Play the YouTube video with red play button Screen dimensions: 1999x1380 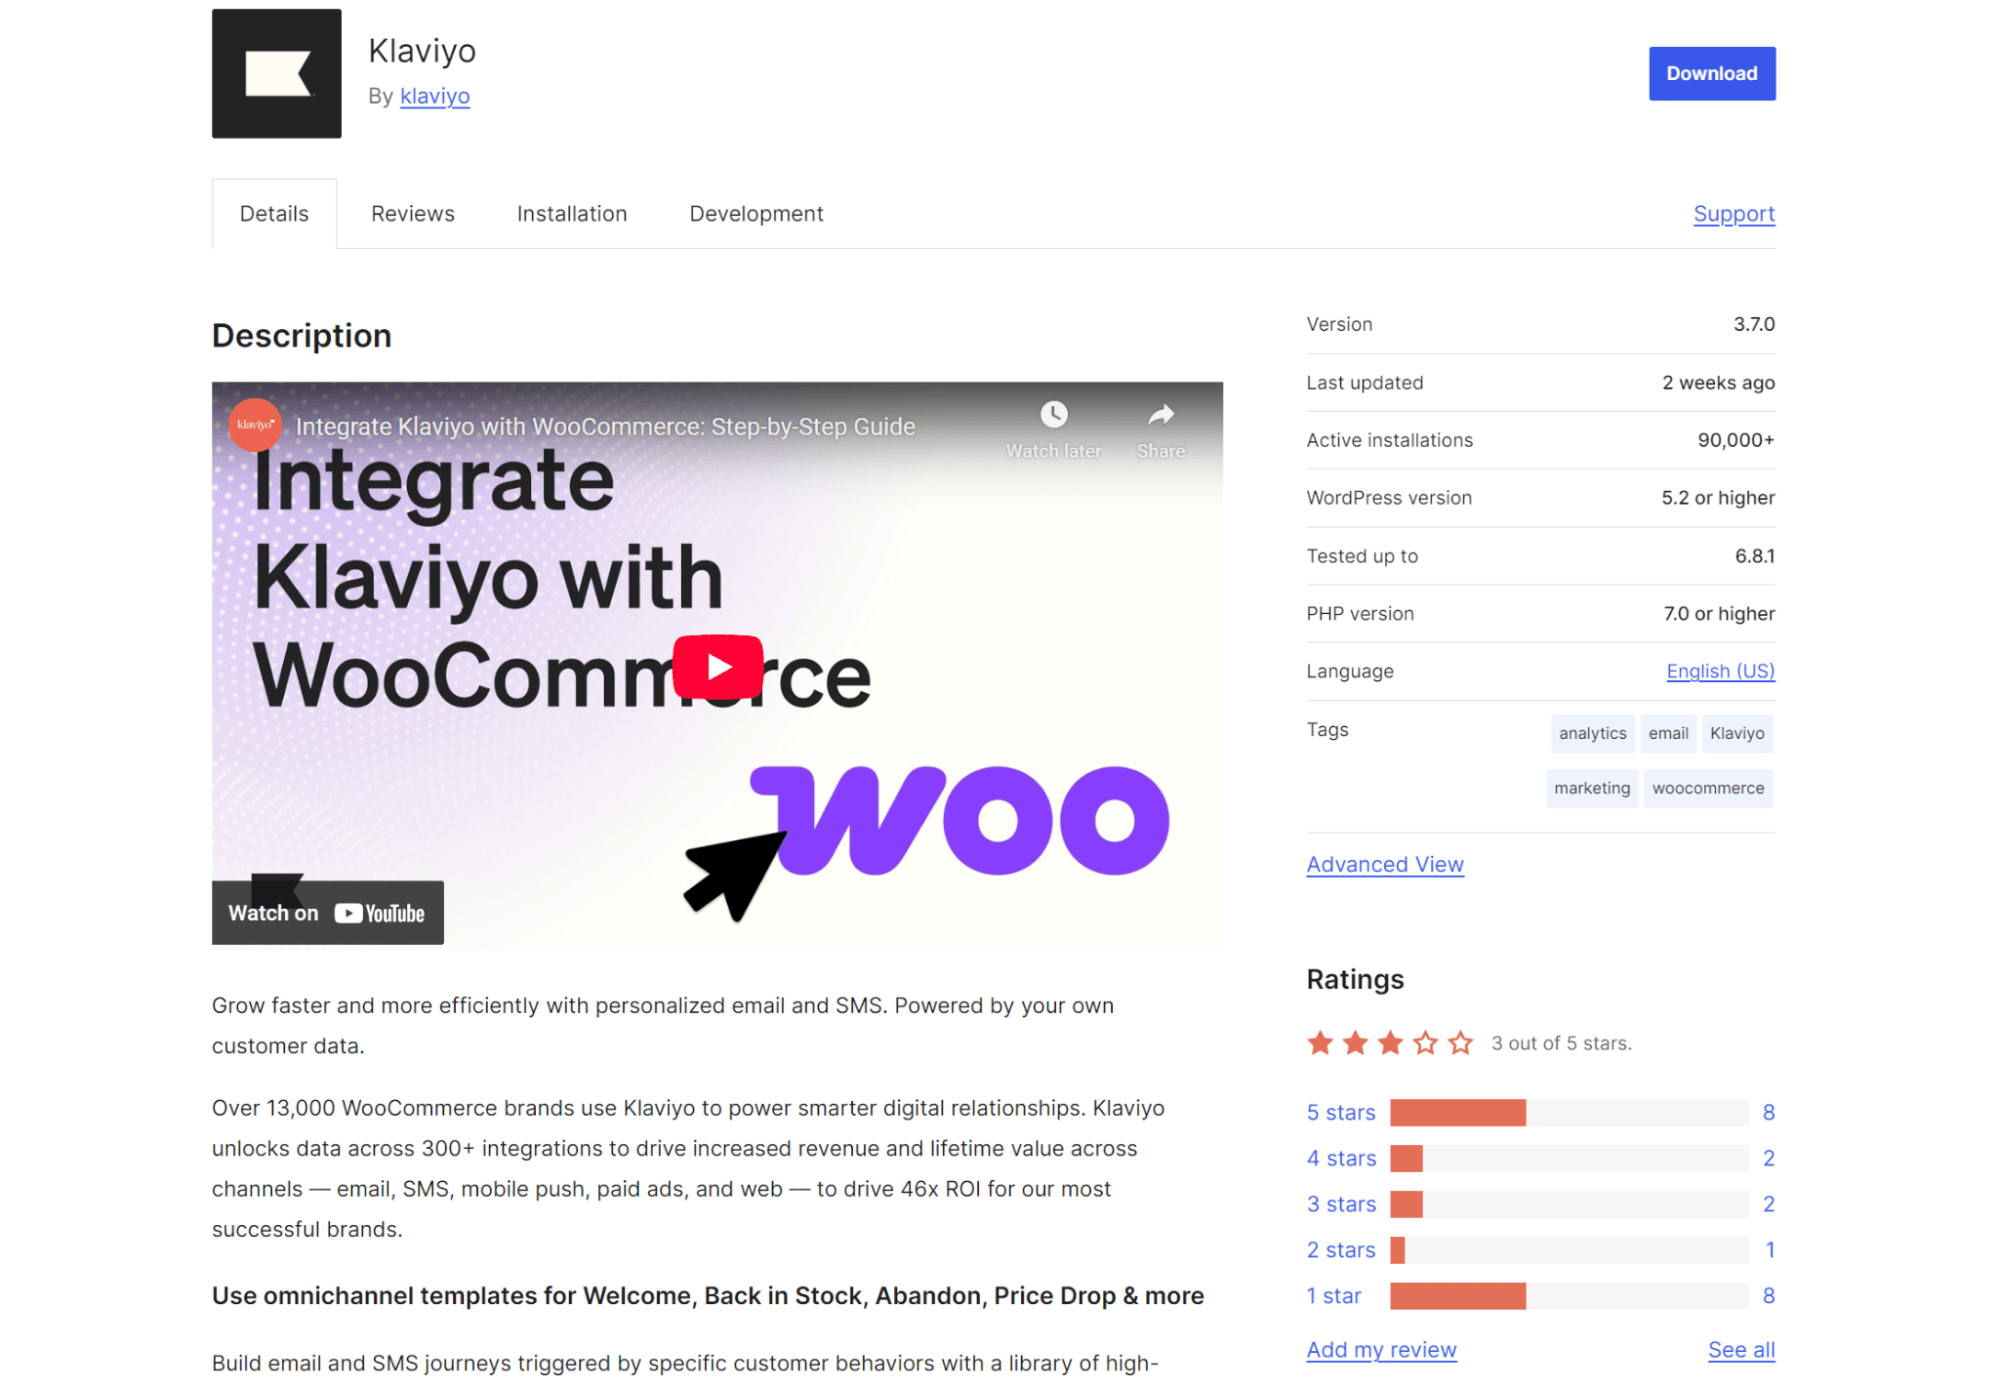tap(717, 666)
